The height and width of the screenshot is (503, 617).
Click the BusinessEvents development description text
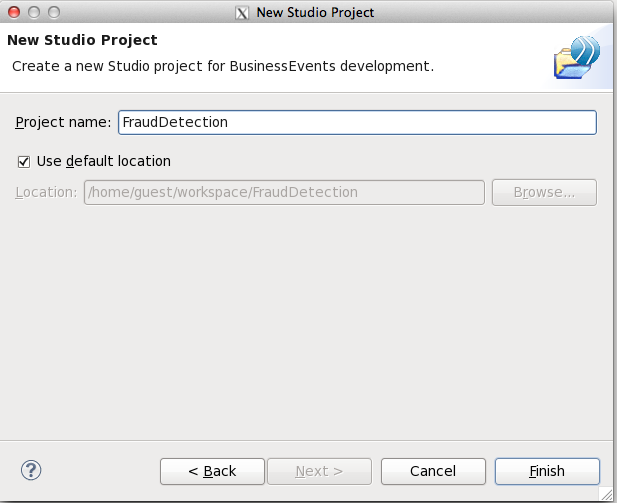[223, 66]
